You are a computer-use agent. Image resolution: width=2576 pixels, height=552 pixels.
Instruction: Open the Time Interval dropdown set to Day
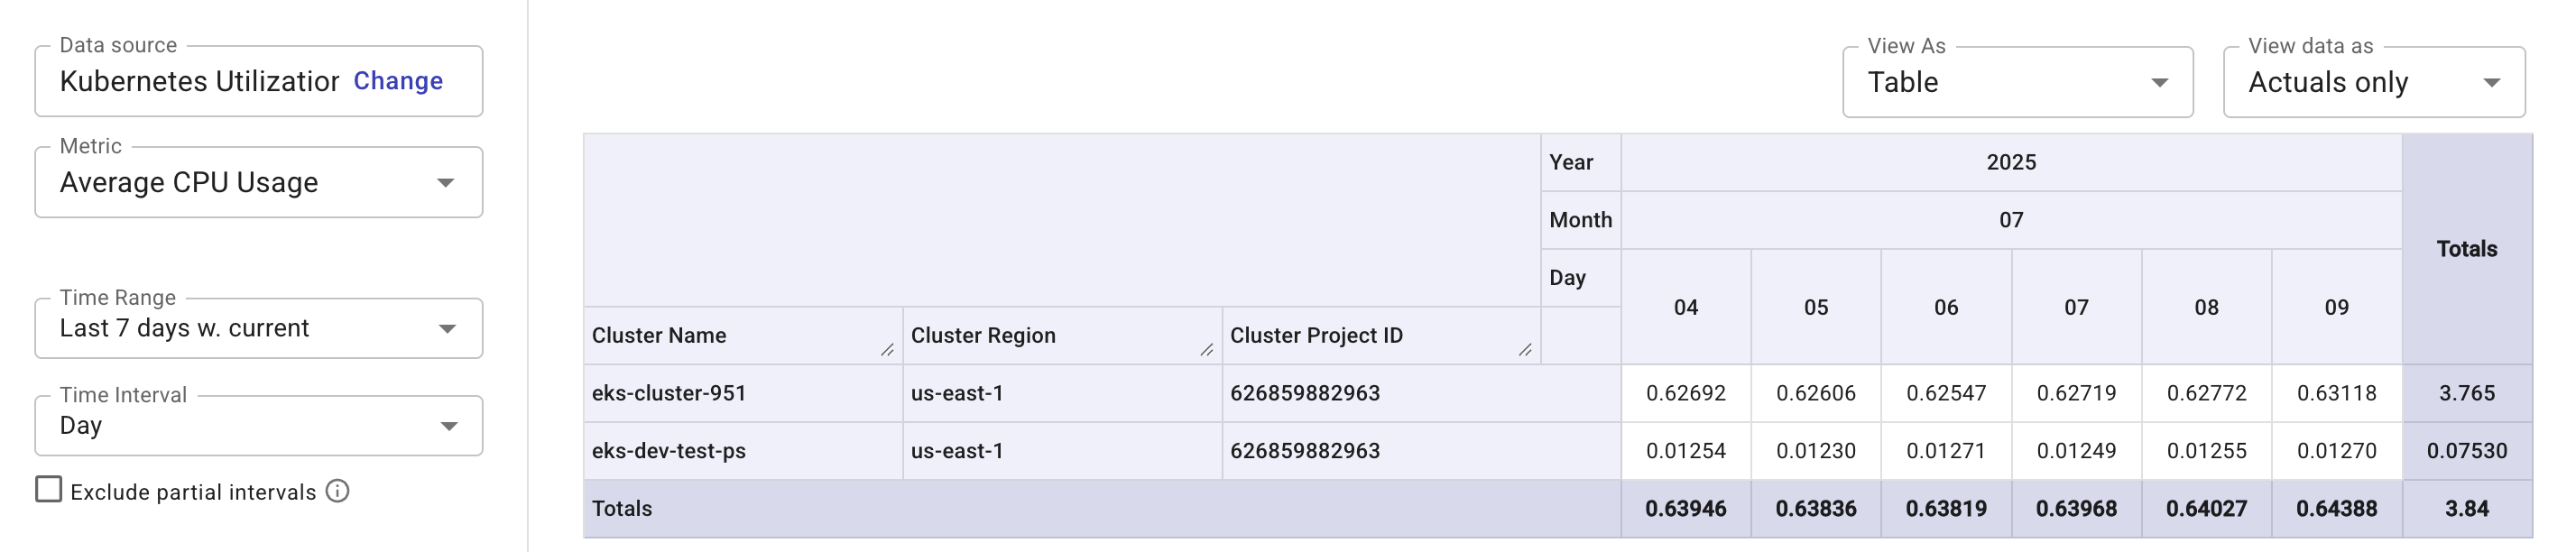[x=449, y=425]
